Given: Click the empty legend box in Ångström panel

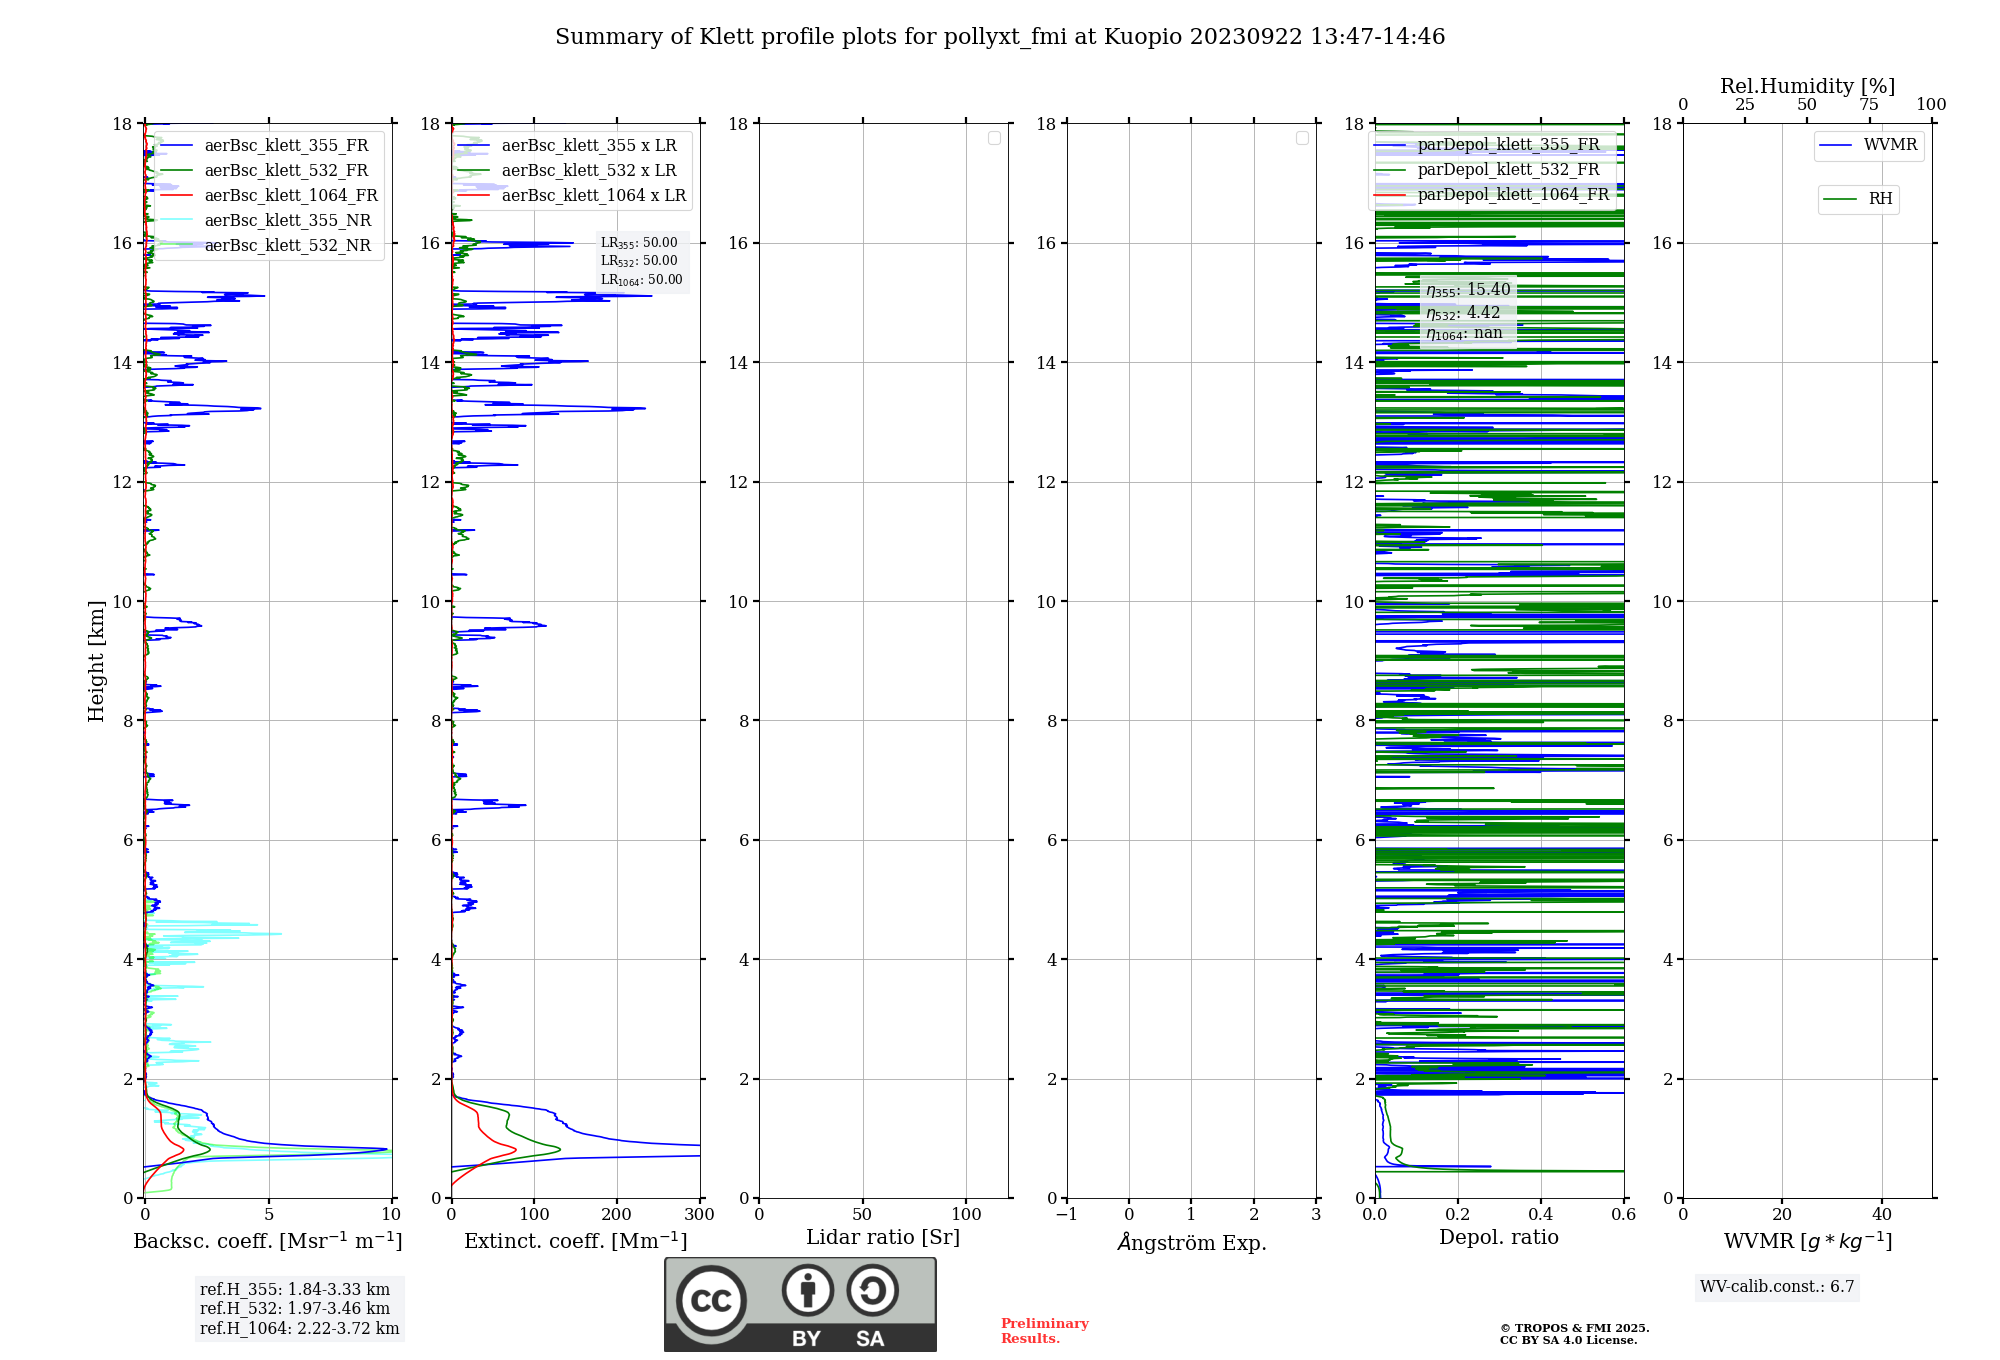Looking at the screenshot, I should point(1302,138).
